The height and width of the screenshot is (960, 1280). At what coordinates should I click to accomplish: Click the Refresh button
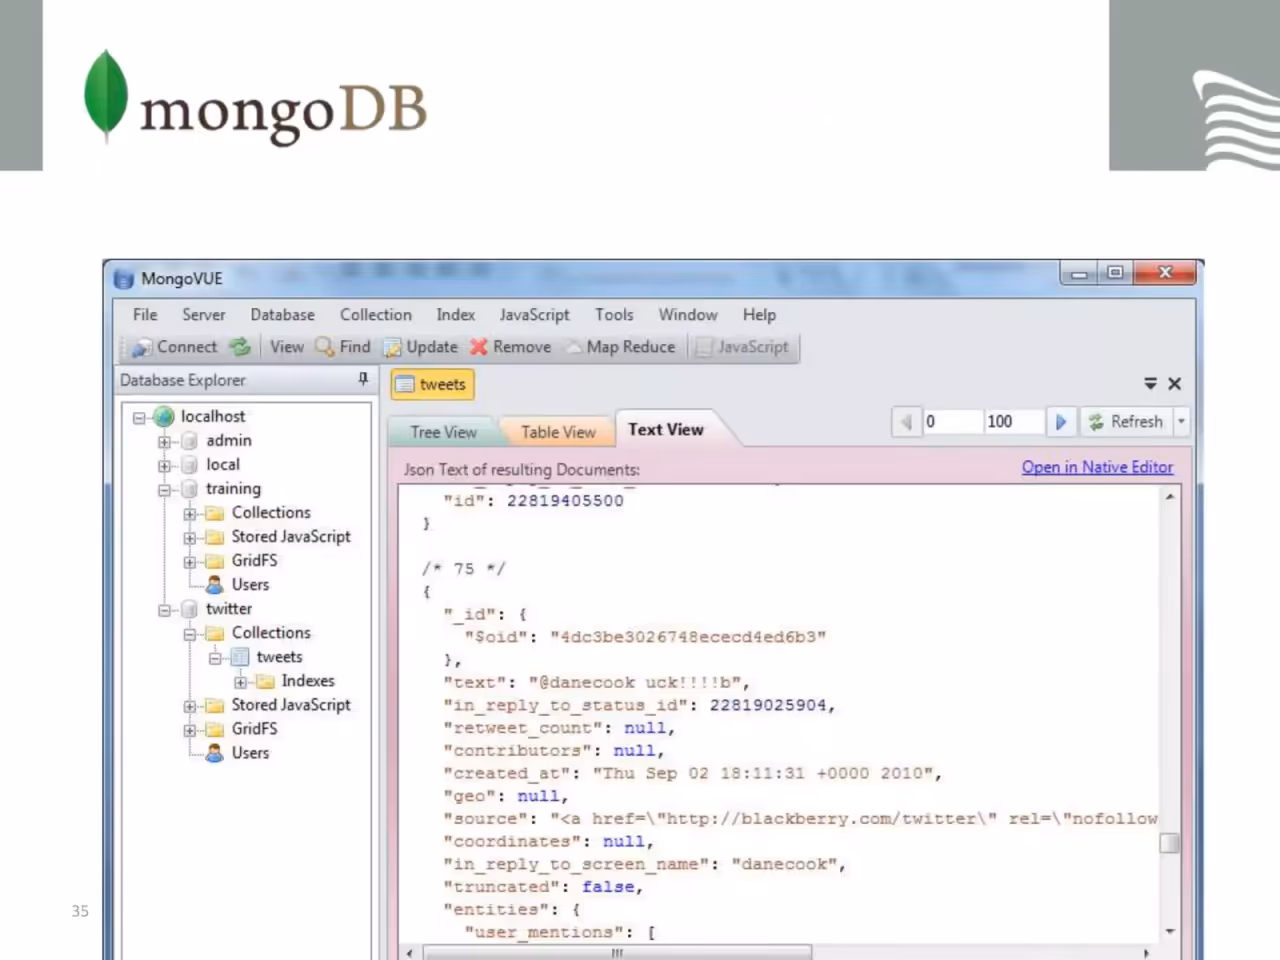1126,422
